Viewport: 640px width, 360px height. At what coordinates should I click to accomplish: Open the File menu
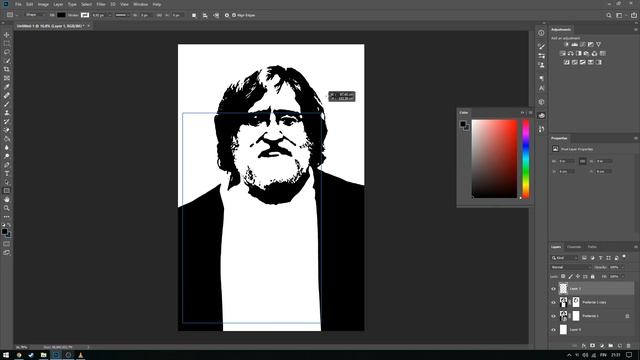(x=18, y=4)
